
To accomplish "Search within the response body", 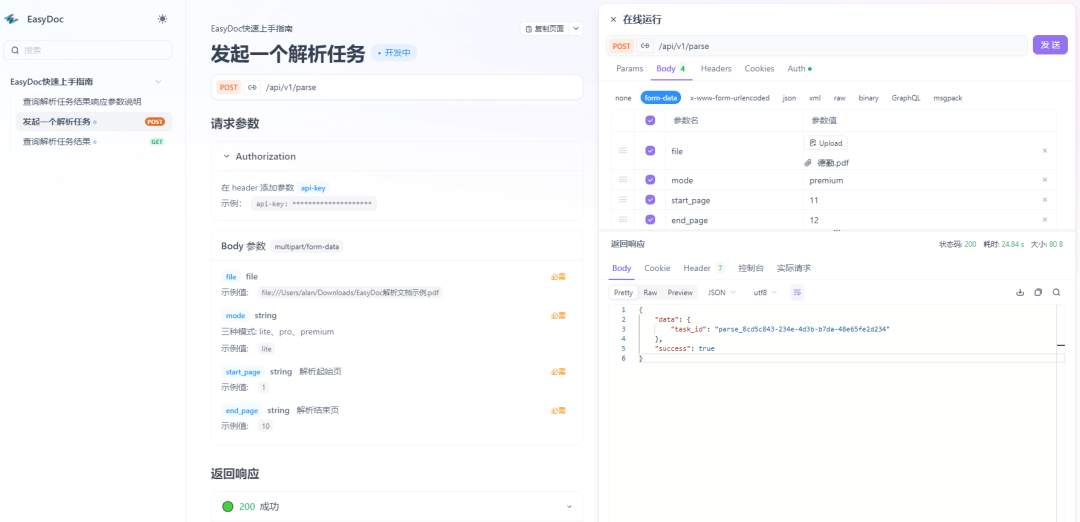I will coord(1056,292).
